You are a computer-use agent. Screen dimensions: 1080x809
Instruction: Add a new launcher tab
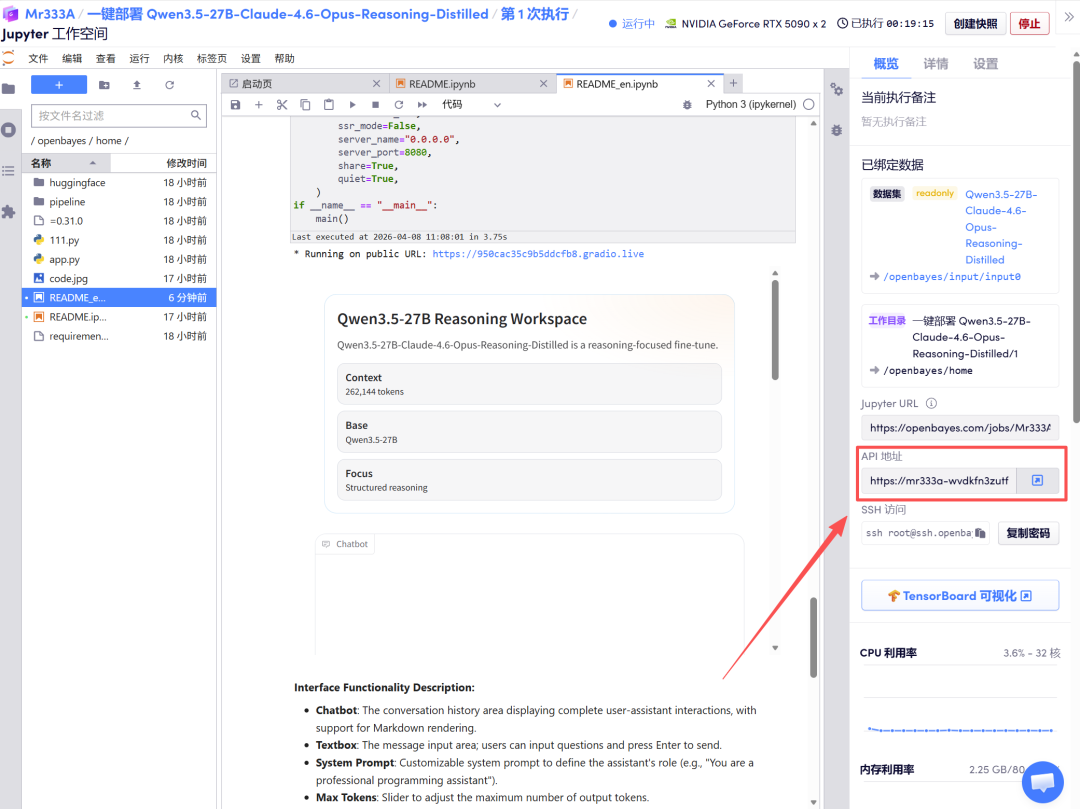tap(734, 83)
